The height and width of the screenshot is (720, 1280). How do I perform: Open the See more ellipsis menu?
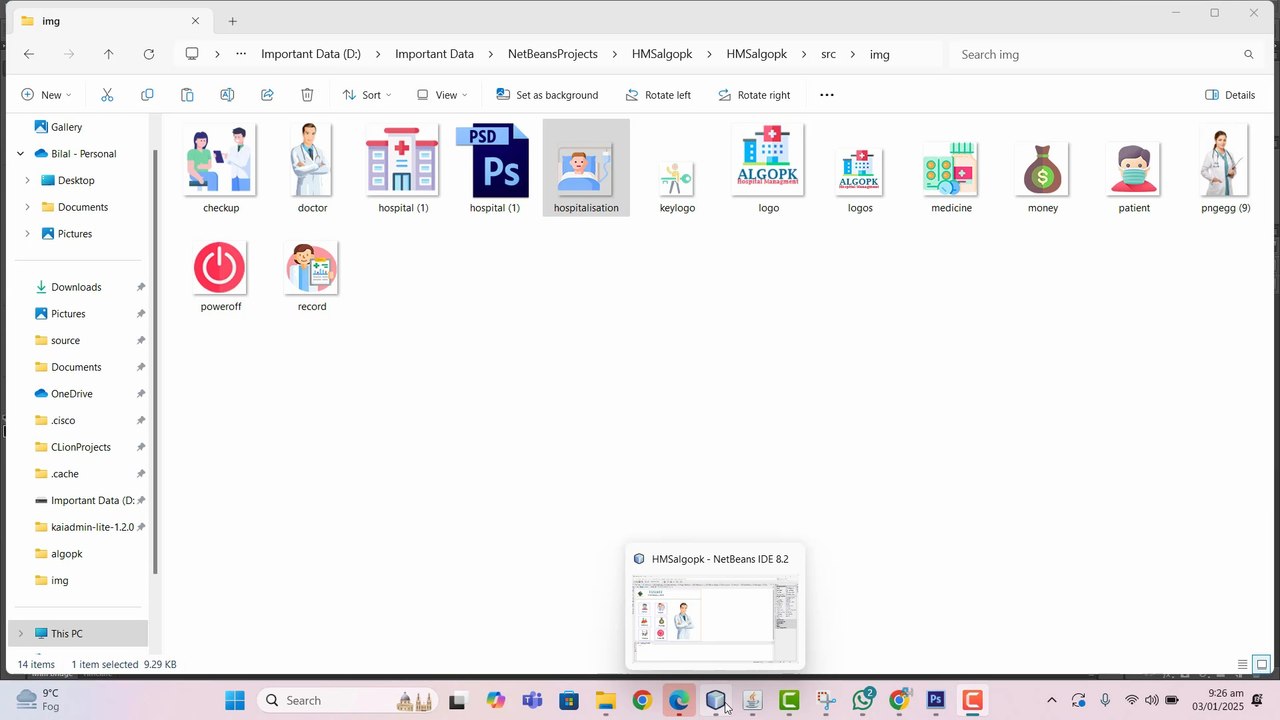(x=827, y=95)
